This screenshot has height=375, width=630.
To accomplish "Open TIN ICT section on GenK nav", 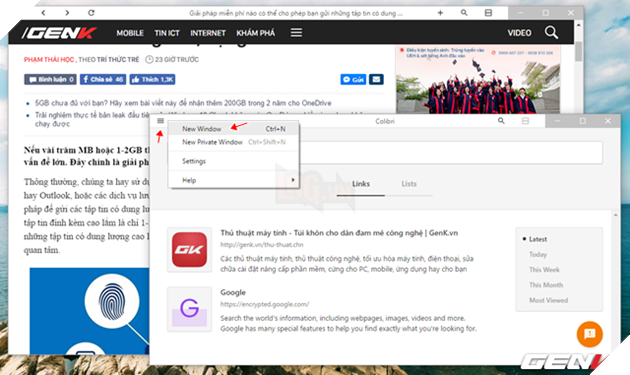I will 167,33.
